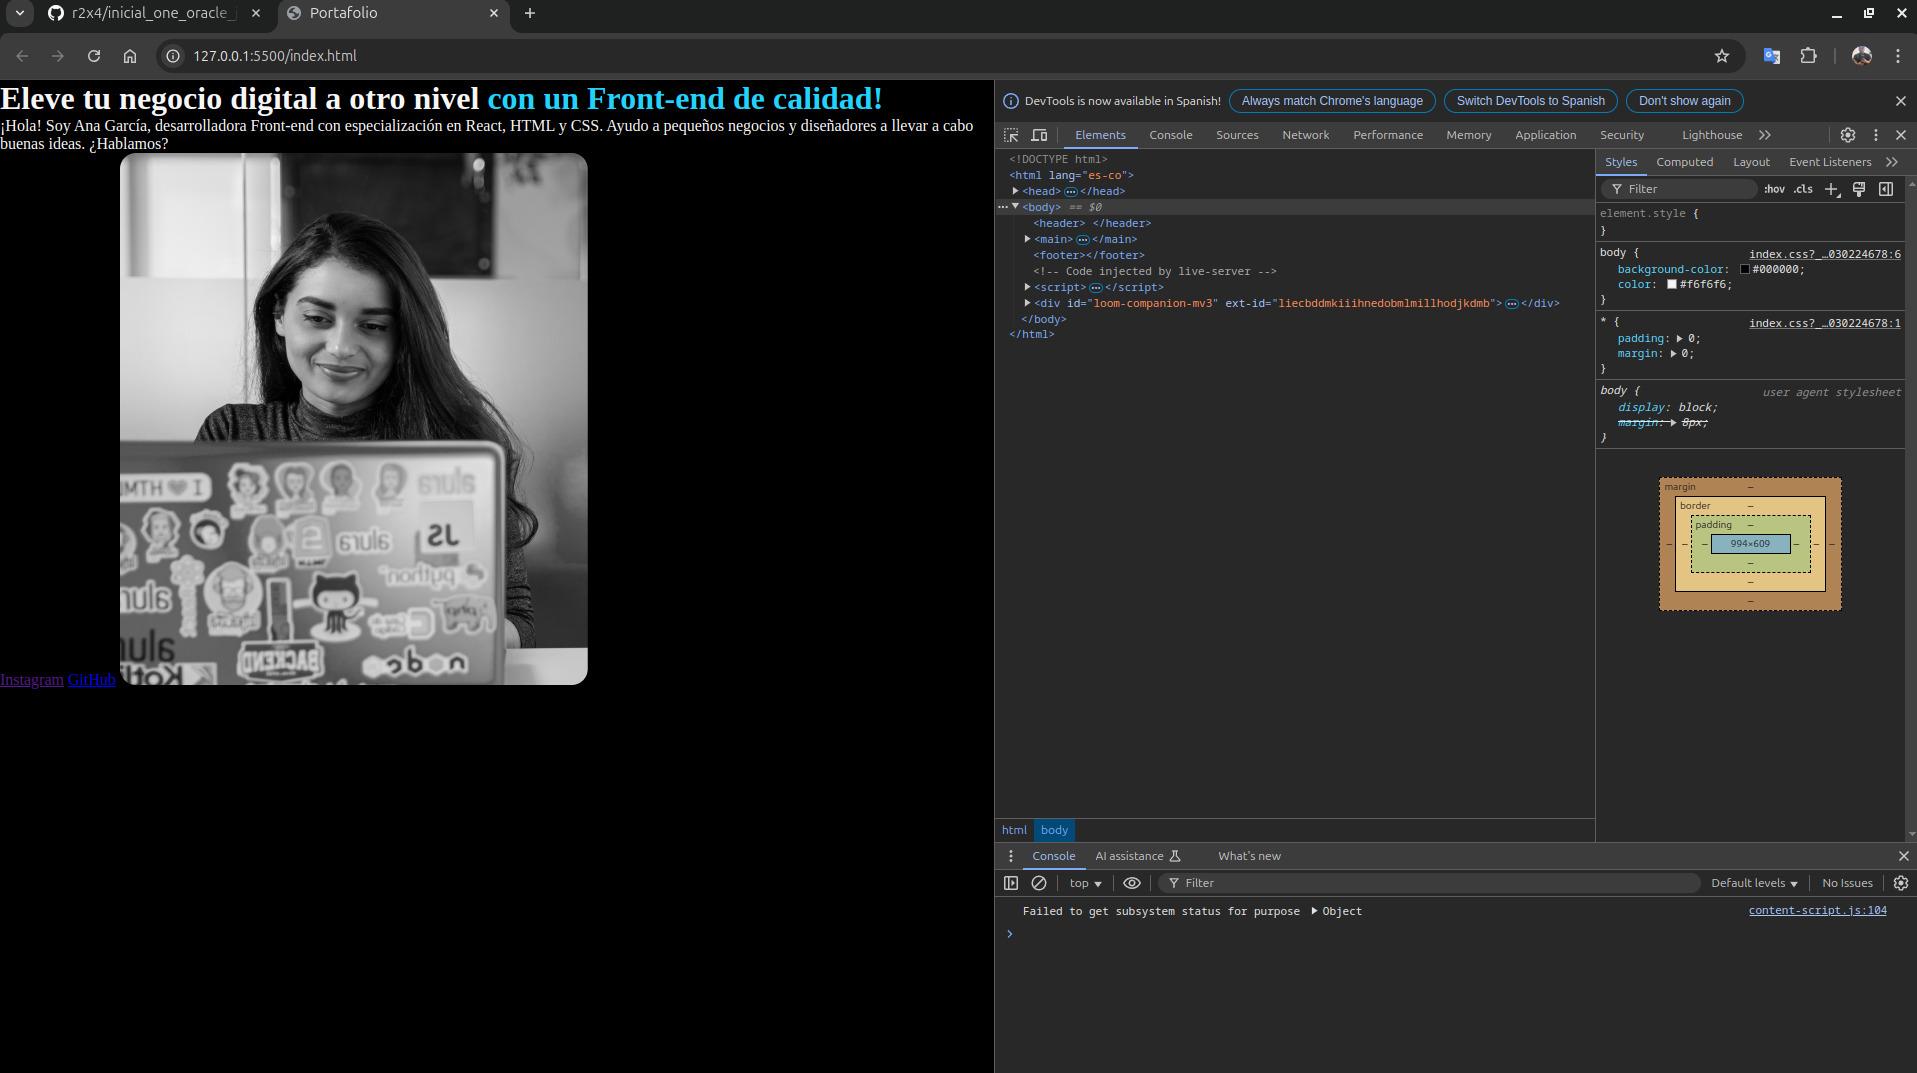Reload the page in browser toolbar
The image size is (1917, 1073).
coord(94,56)
